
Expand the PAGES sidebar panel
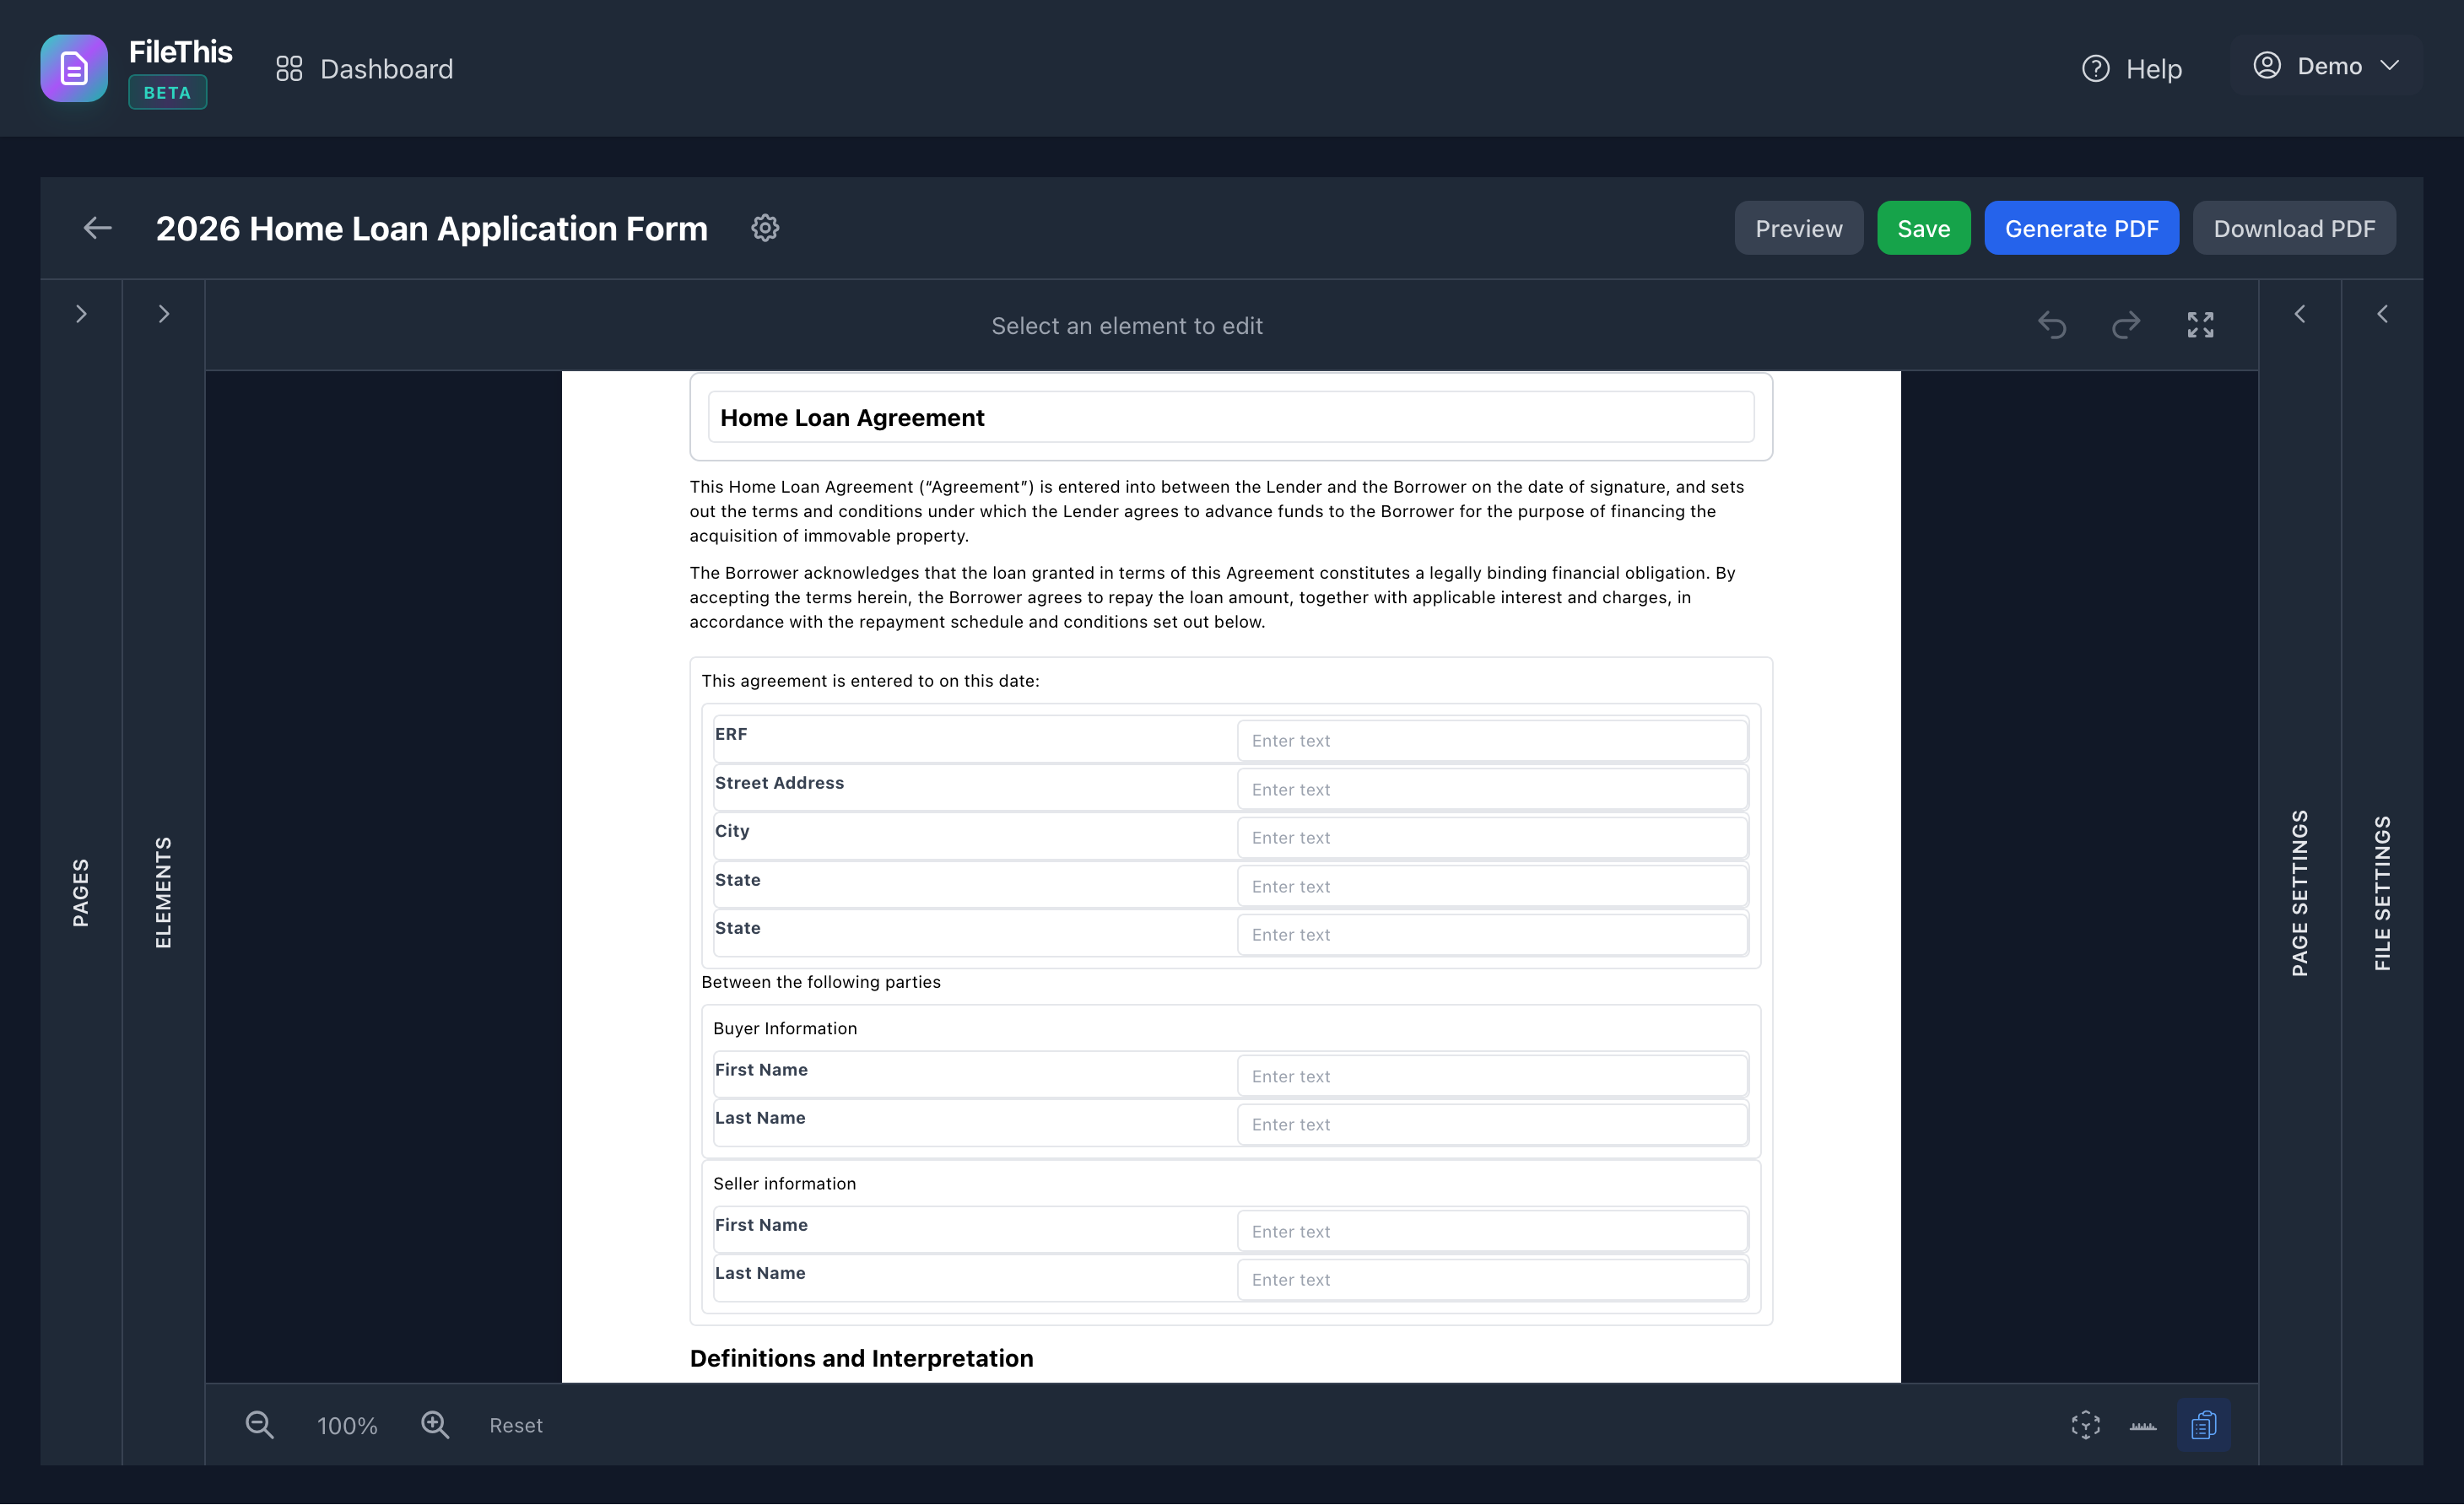click(81, 313)
